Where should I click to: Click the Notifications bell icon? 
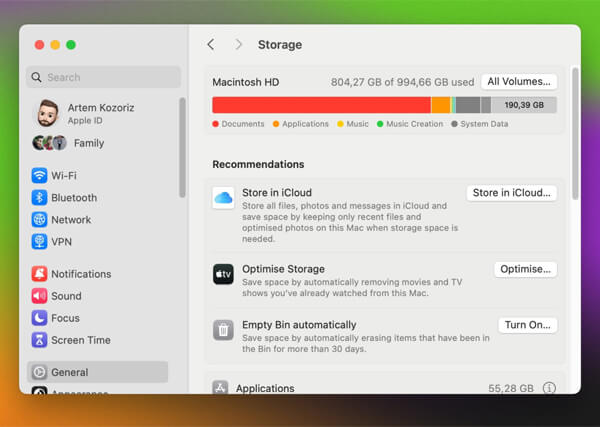click(x=39, y=274)
